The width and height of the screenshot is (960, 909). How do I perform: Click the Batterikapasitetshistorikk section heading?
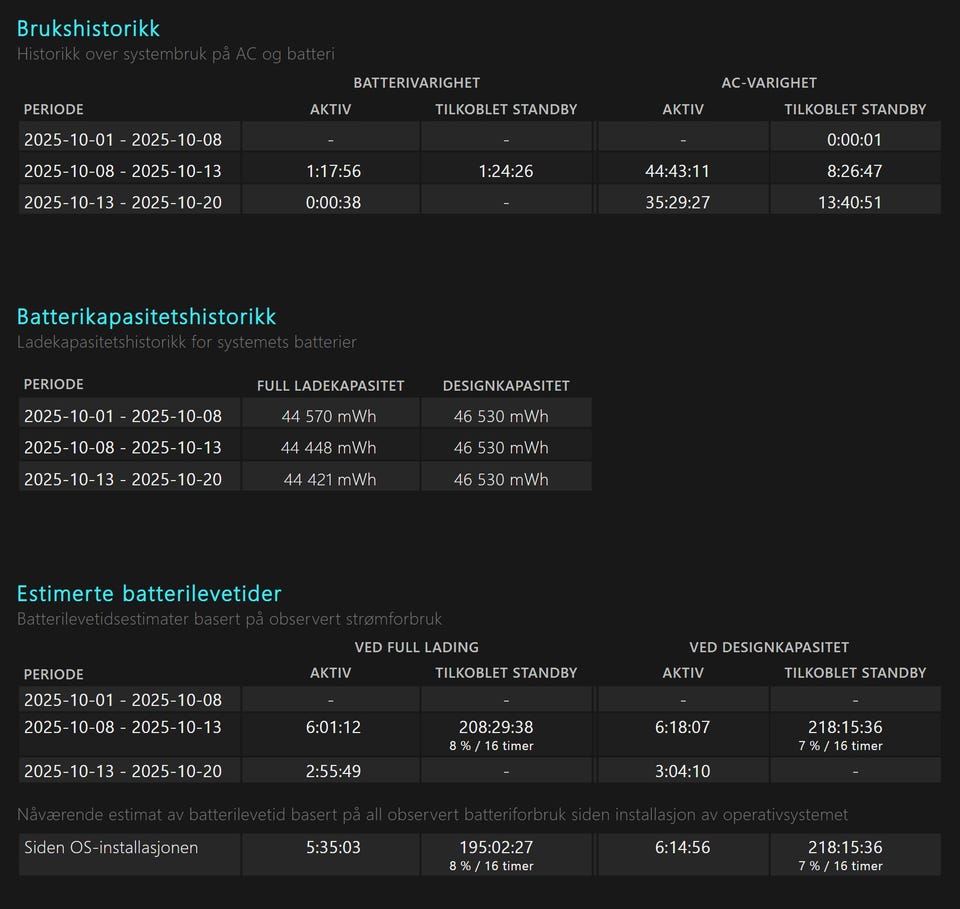(x=146, y=317)
